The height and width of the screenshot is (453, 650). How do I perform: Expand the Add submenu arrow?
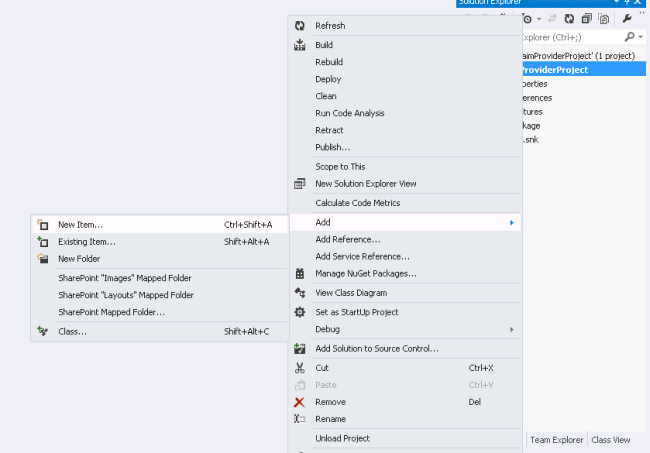(x=512, y=222)
